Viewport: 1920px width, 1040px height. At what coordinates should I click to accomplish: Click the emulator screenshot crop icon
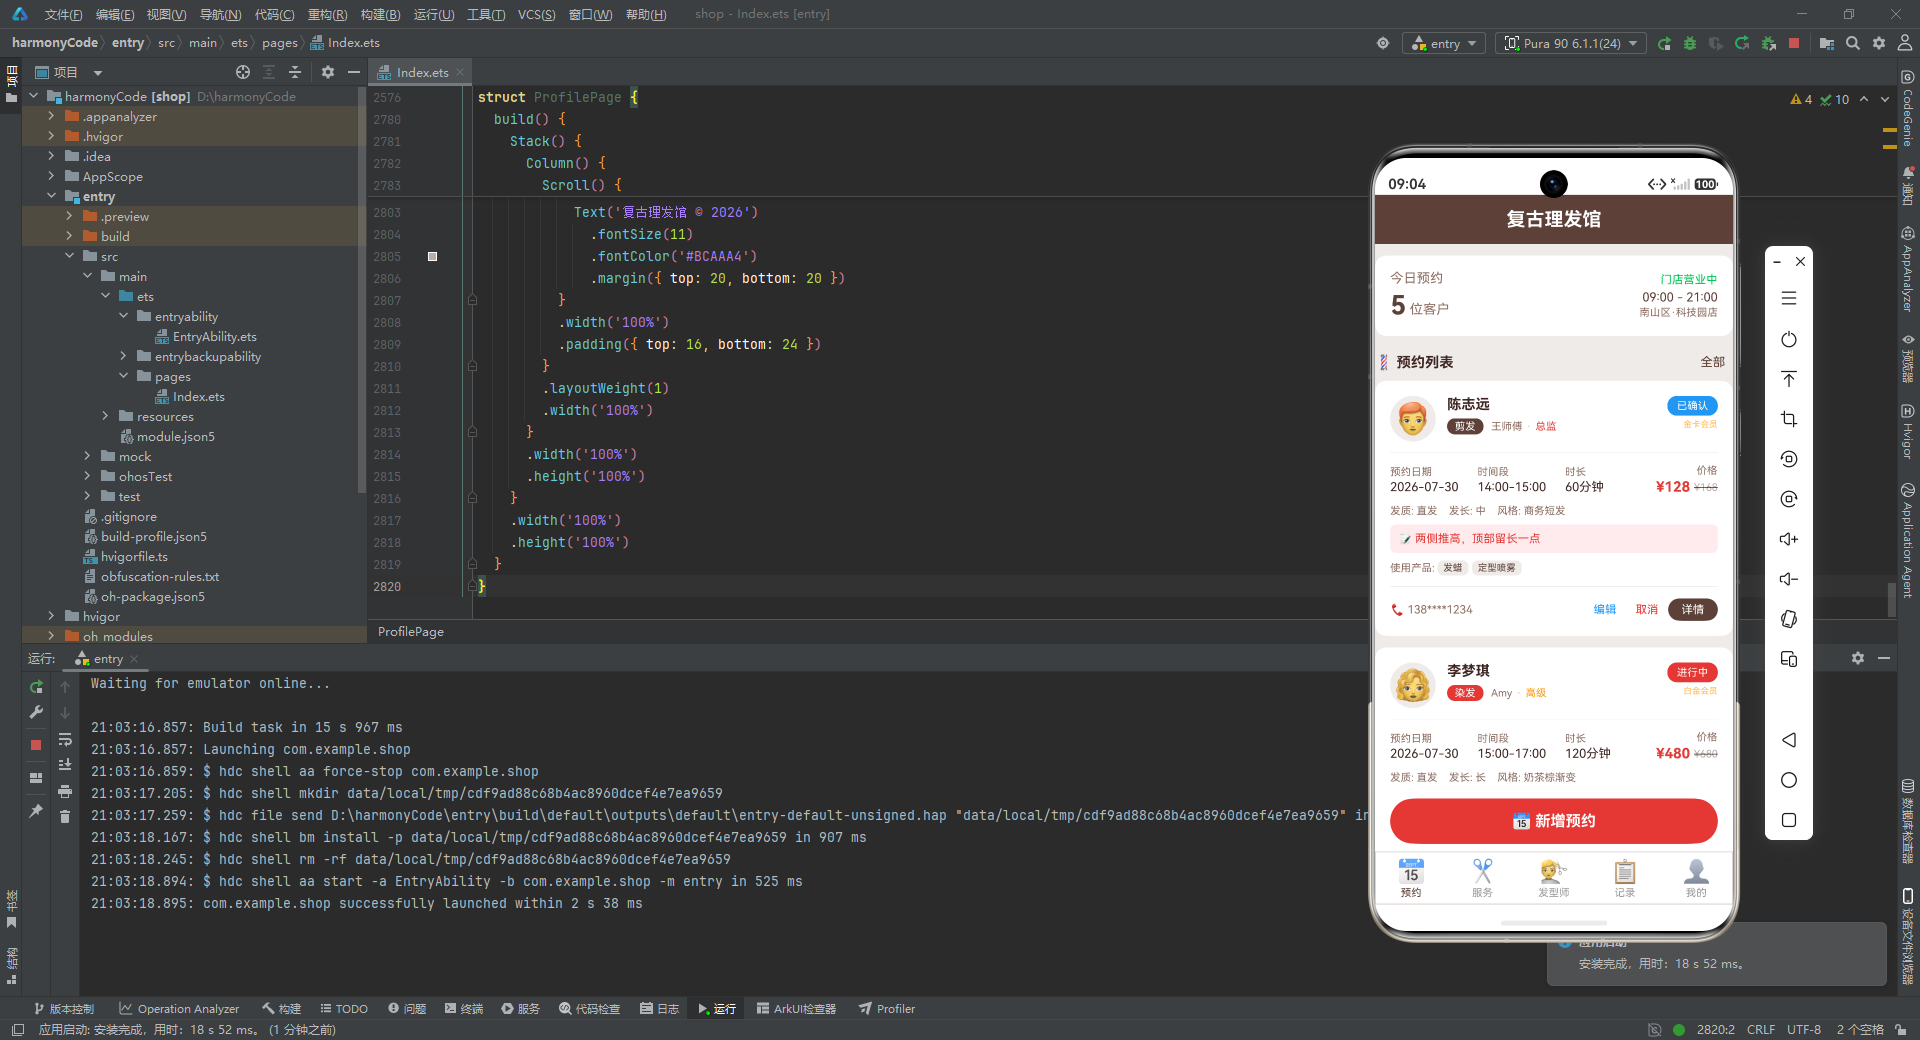coord(1789,419)
